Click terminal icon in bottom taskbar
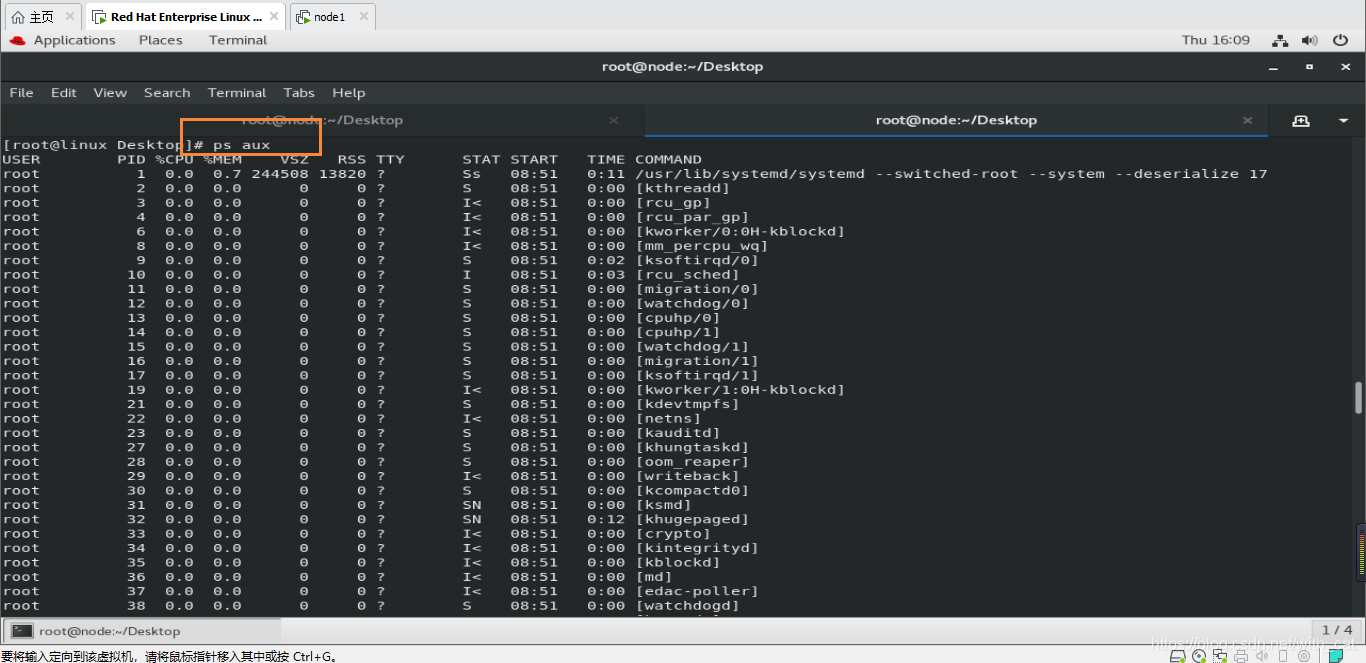 [22, 631]
